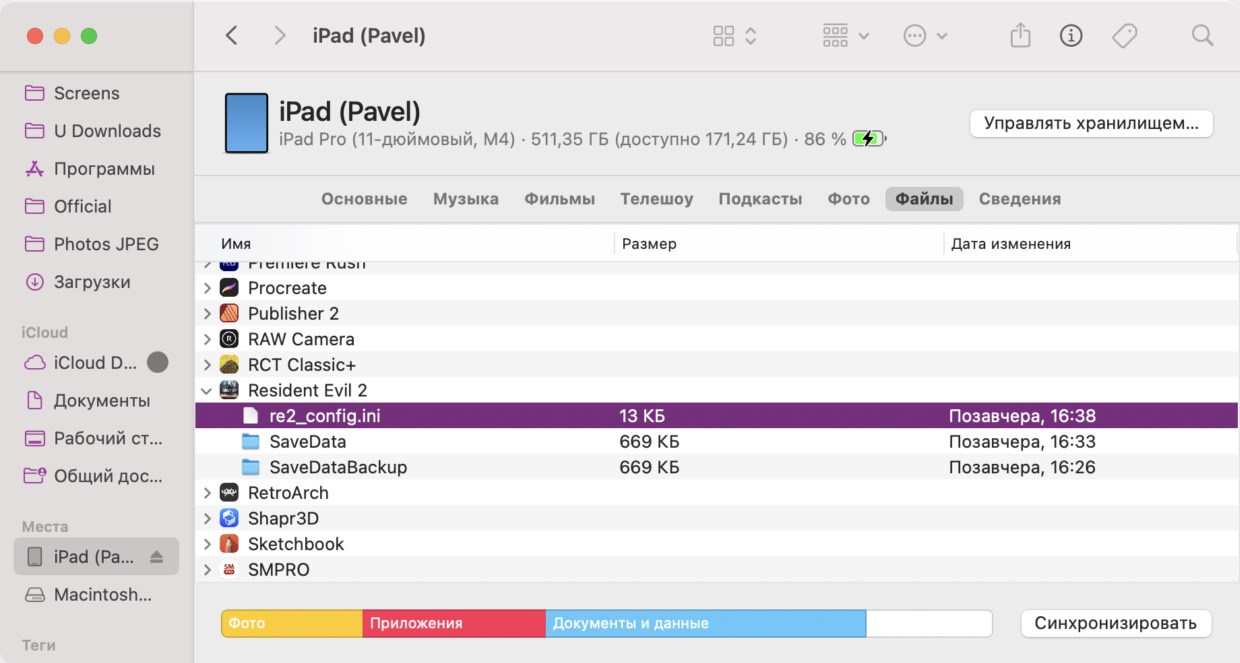This screenshot has height=663, width=1240.
Task: Click the SMPRO app icon
Action: [x=229, y=570]
